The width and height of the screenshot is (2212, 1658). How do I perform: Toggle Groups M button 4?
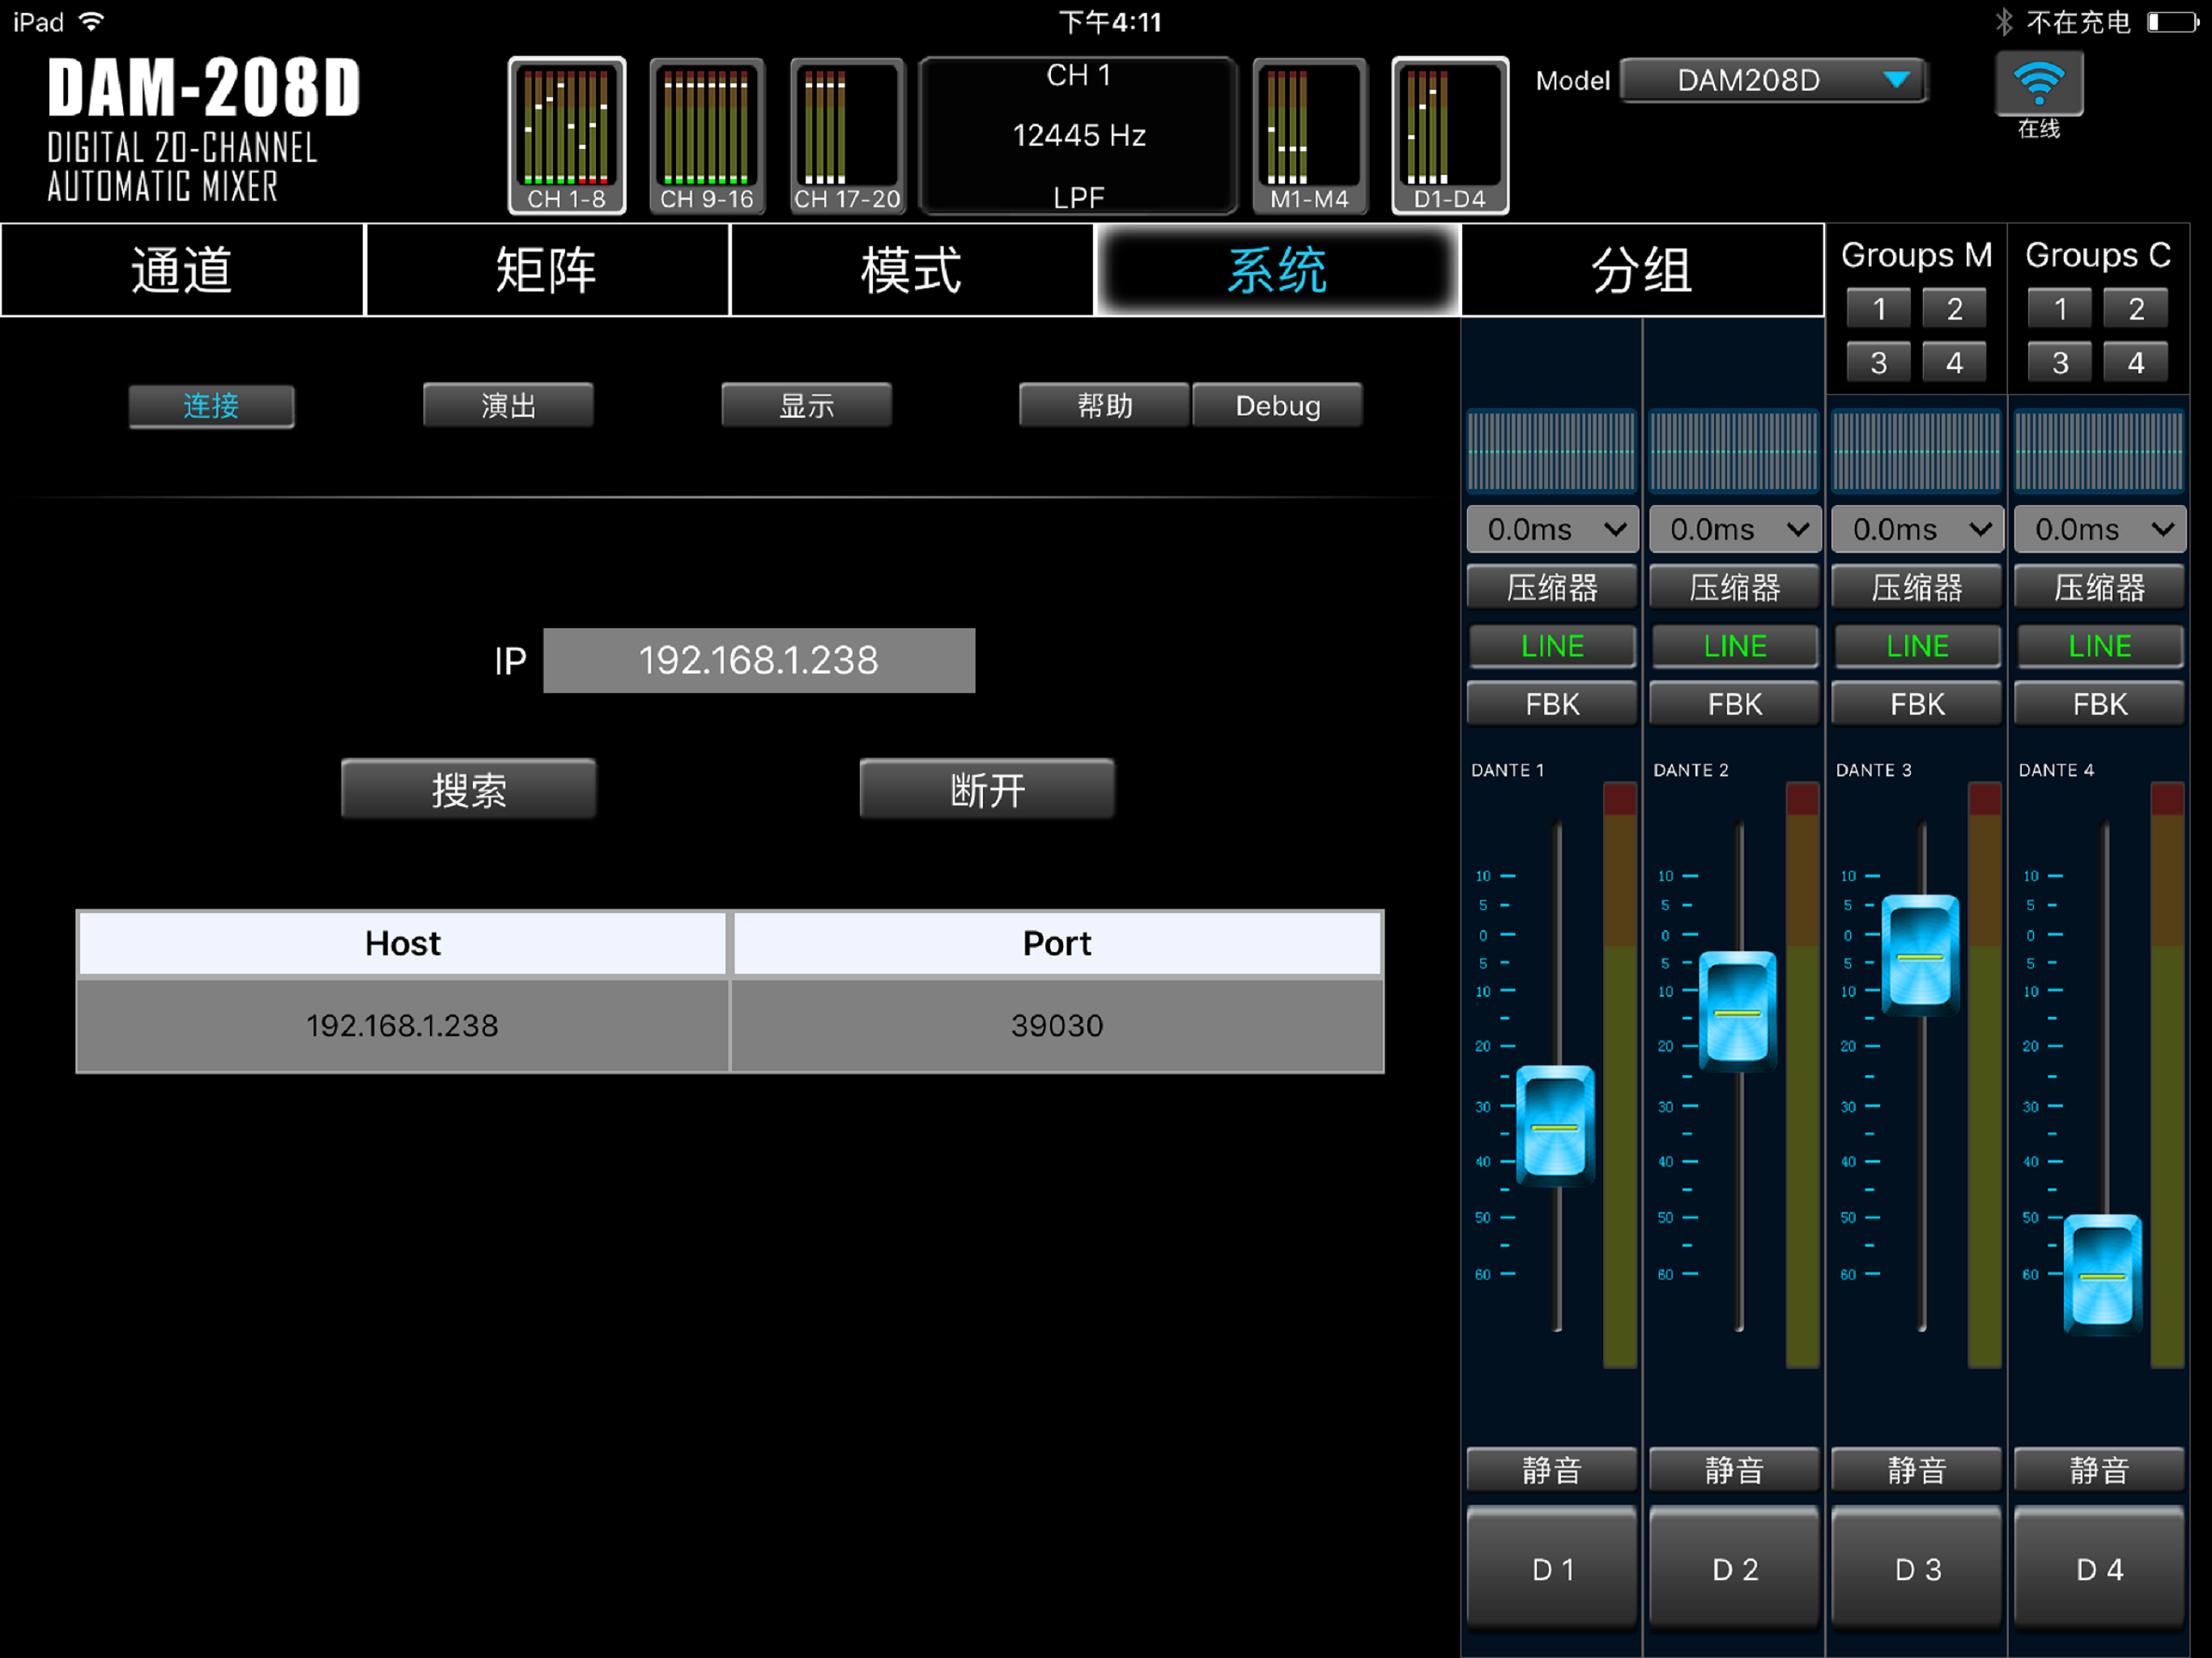(1954, 362)
